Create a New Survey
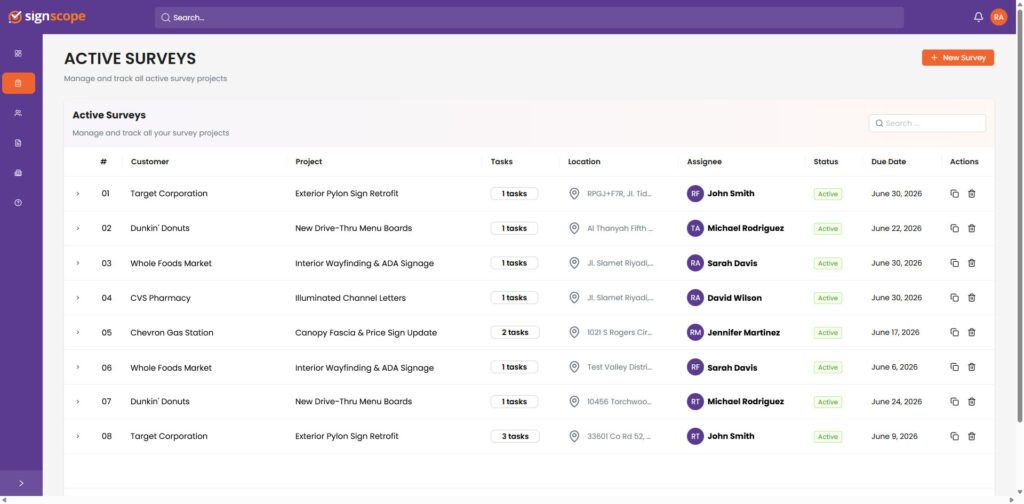Image resolution: width=1024 pixels, height=504 pixels. [958, 57]
